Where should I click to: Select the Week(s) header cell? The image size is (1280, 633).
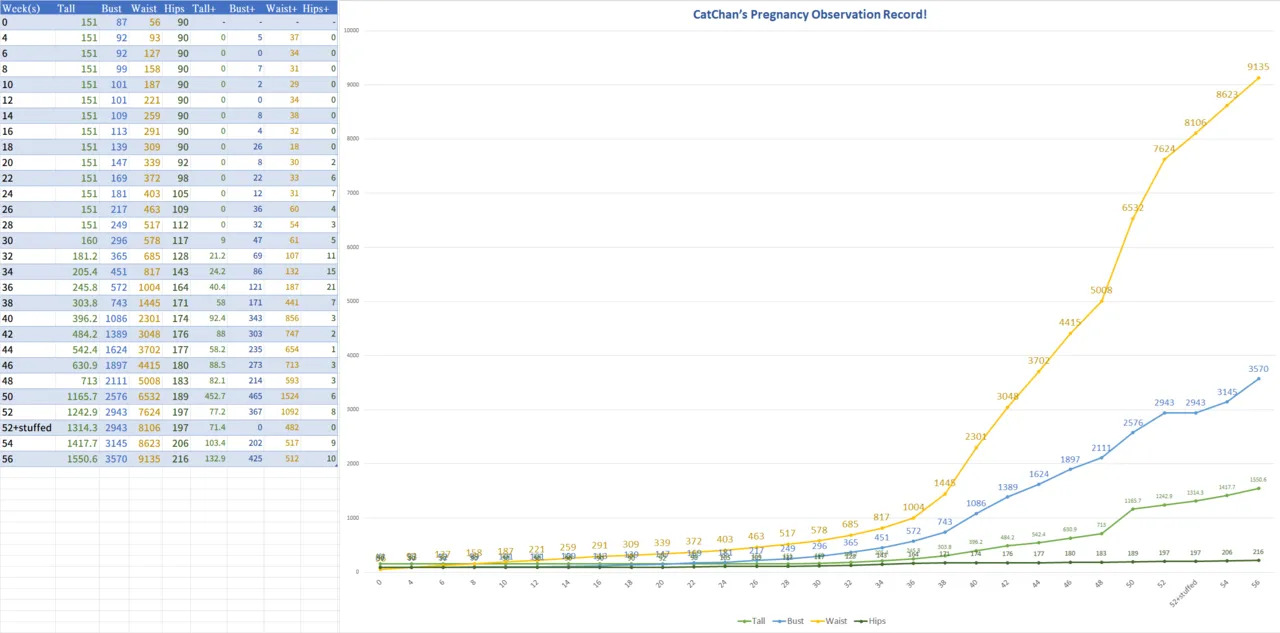20,7
